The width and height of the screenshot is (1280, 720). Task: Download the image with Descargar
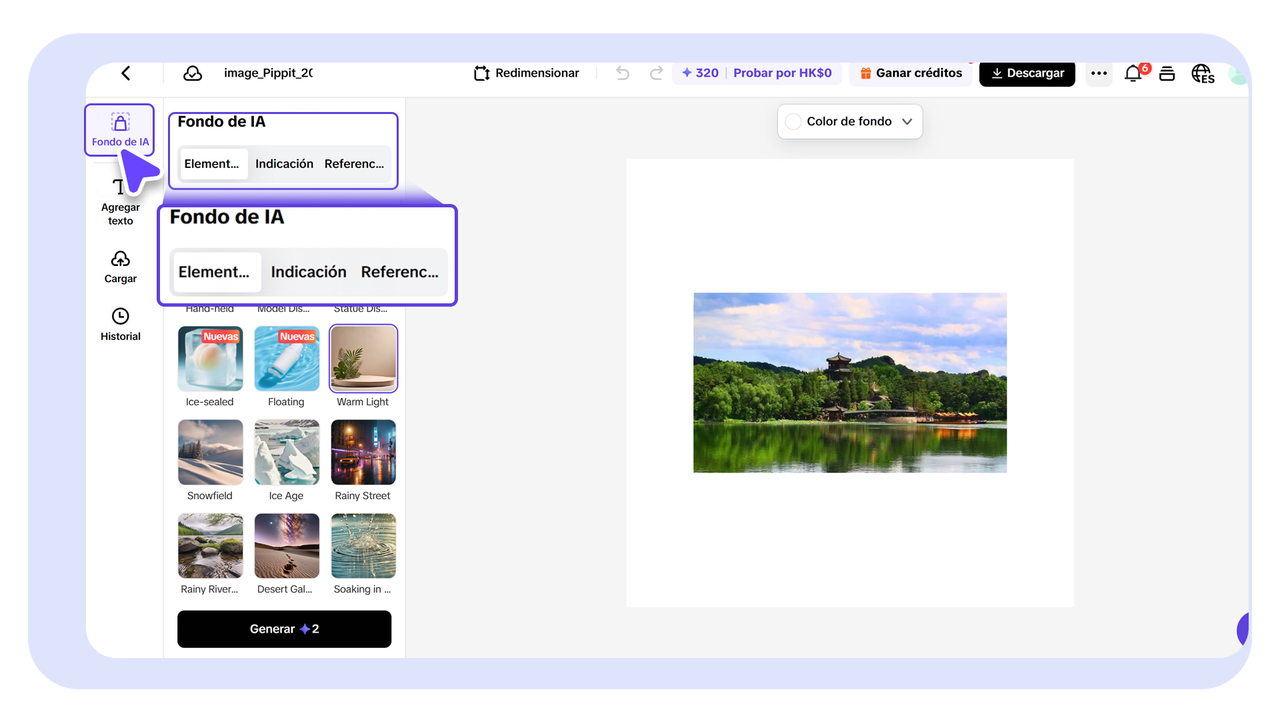click(1027, 73)
